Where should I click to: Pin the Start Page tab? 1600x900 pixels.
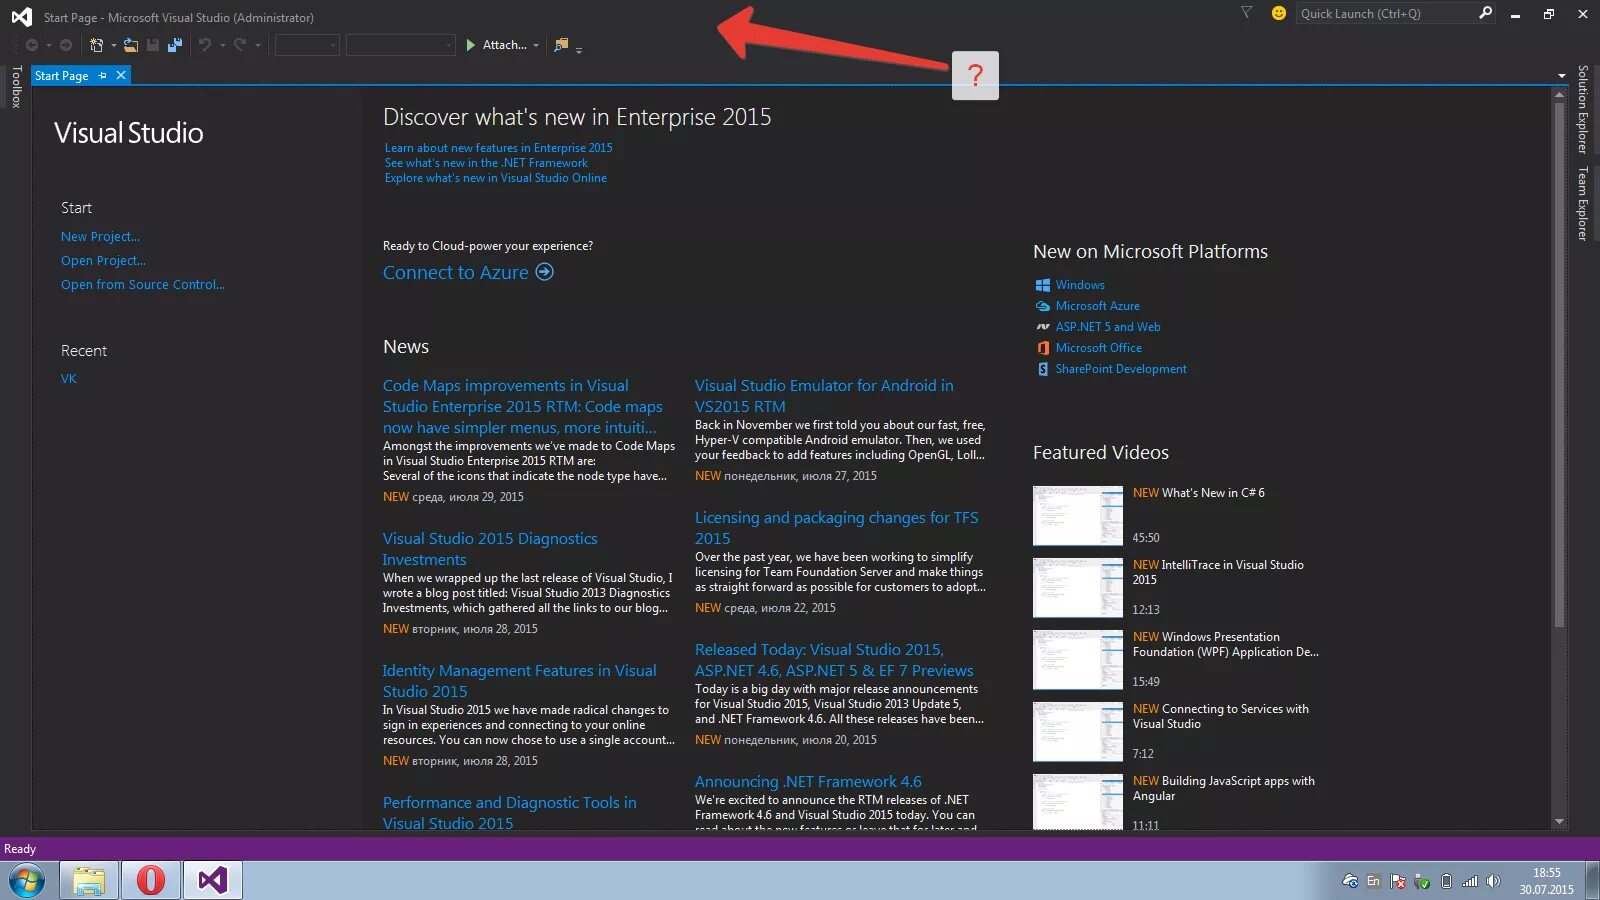point(102,75)
